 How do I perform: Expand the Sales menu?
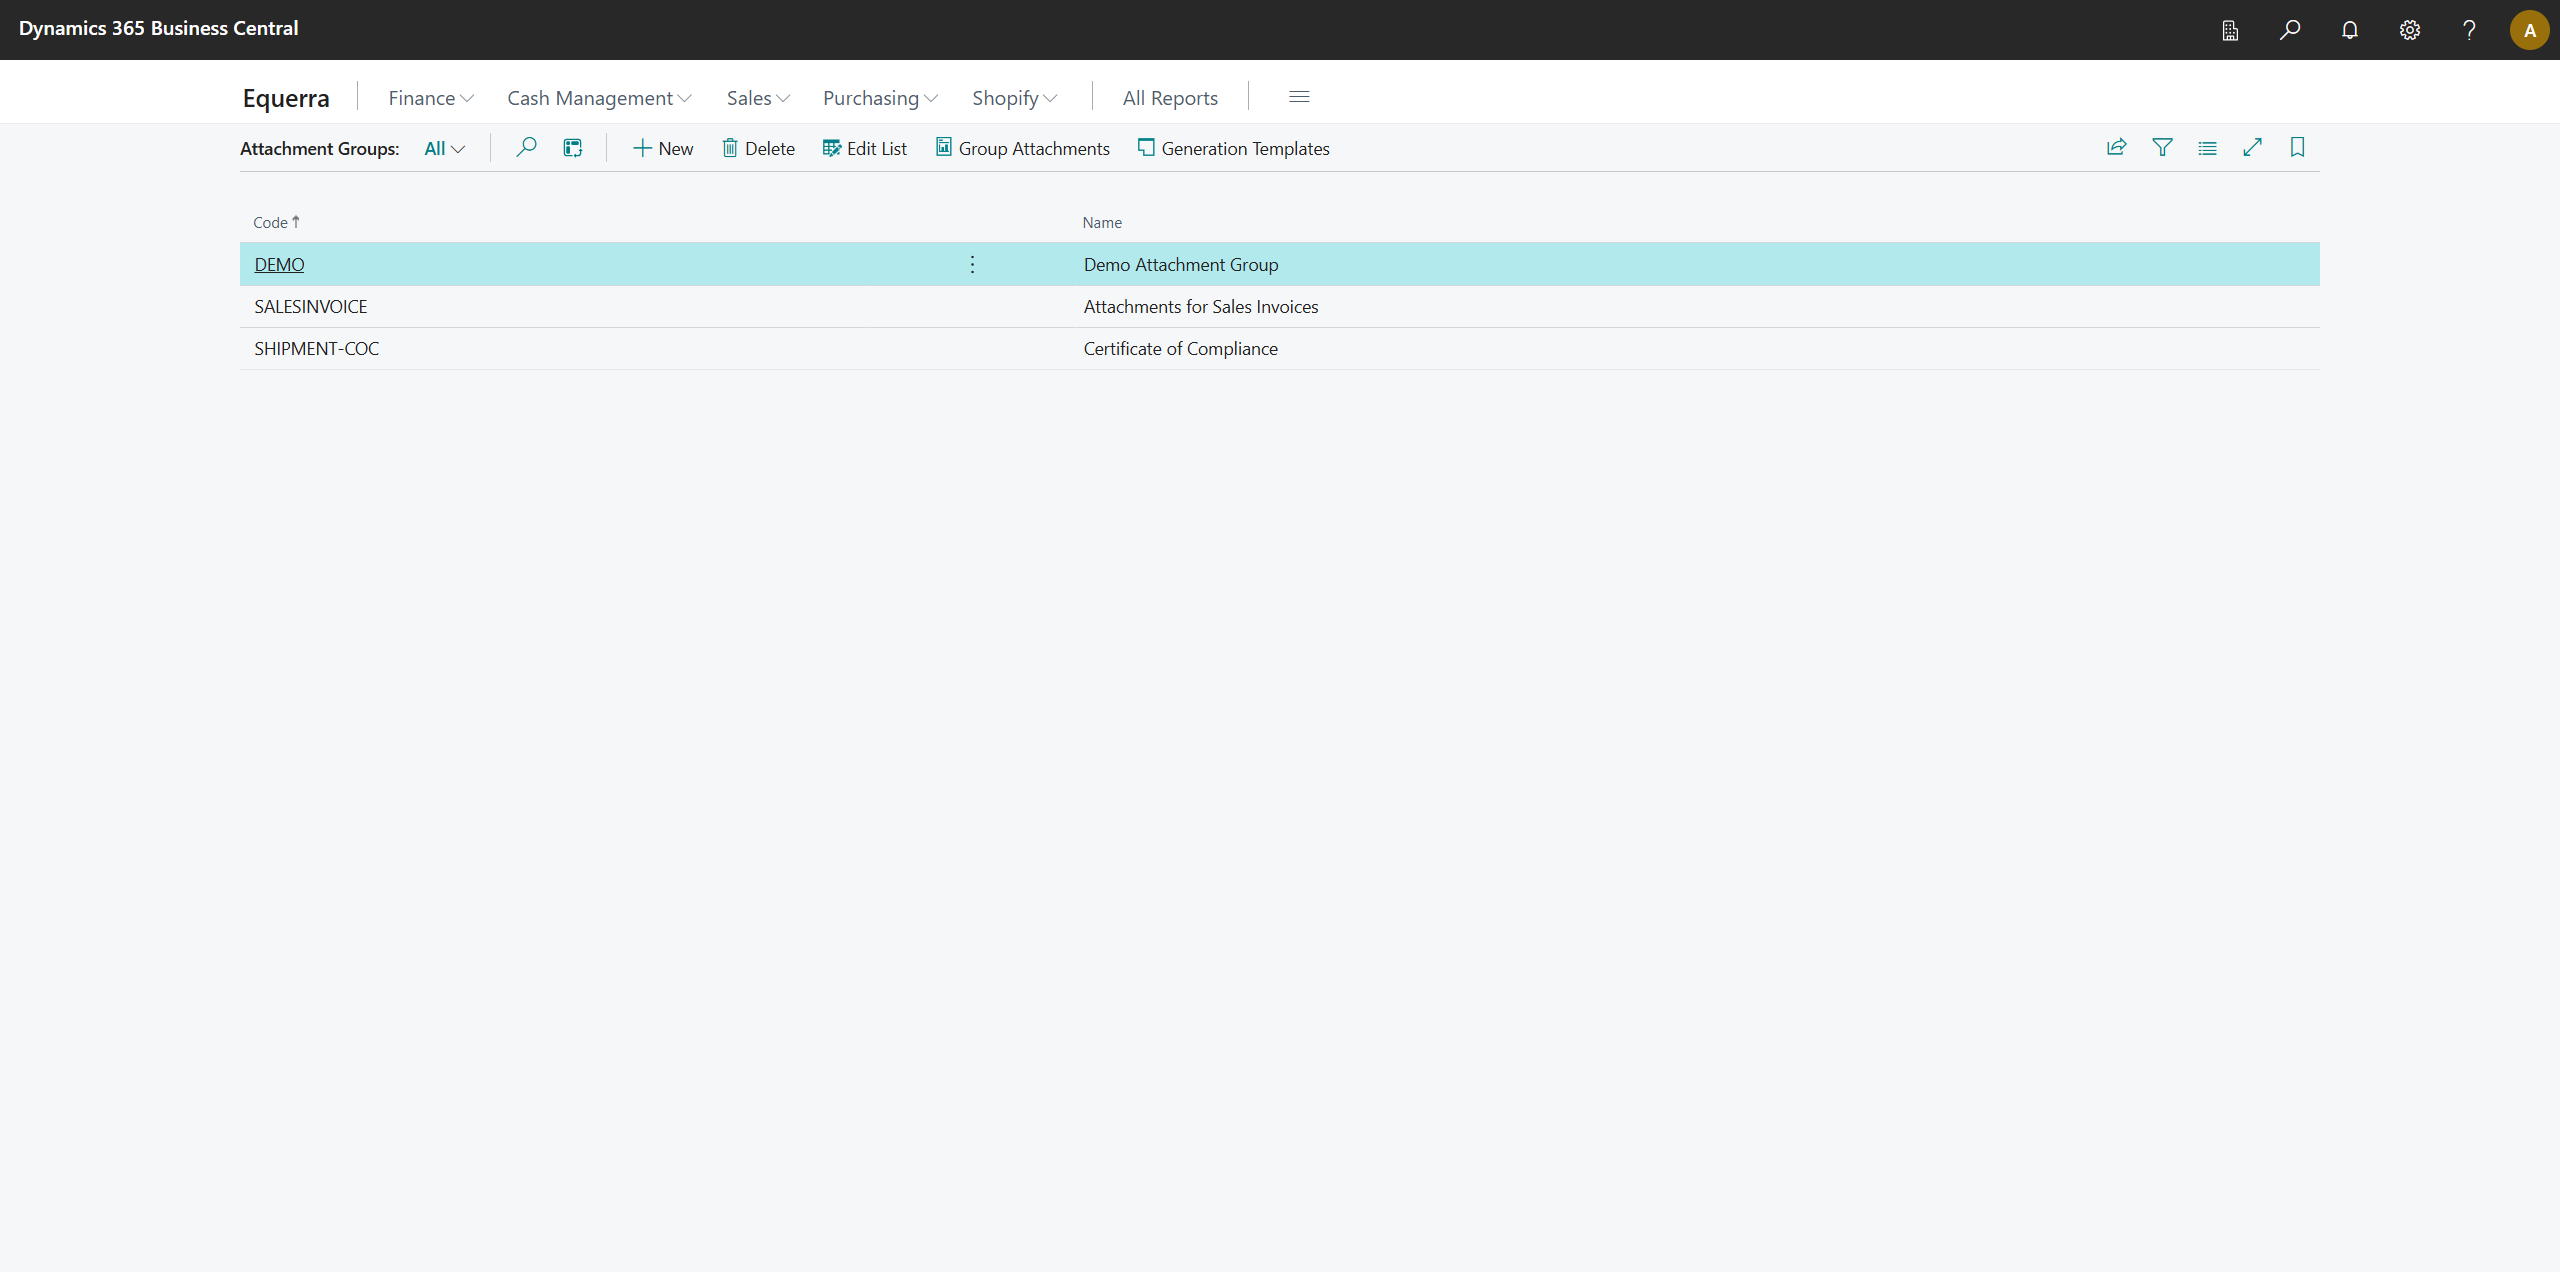(x=758, y=98)
